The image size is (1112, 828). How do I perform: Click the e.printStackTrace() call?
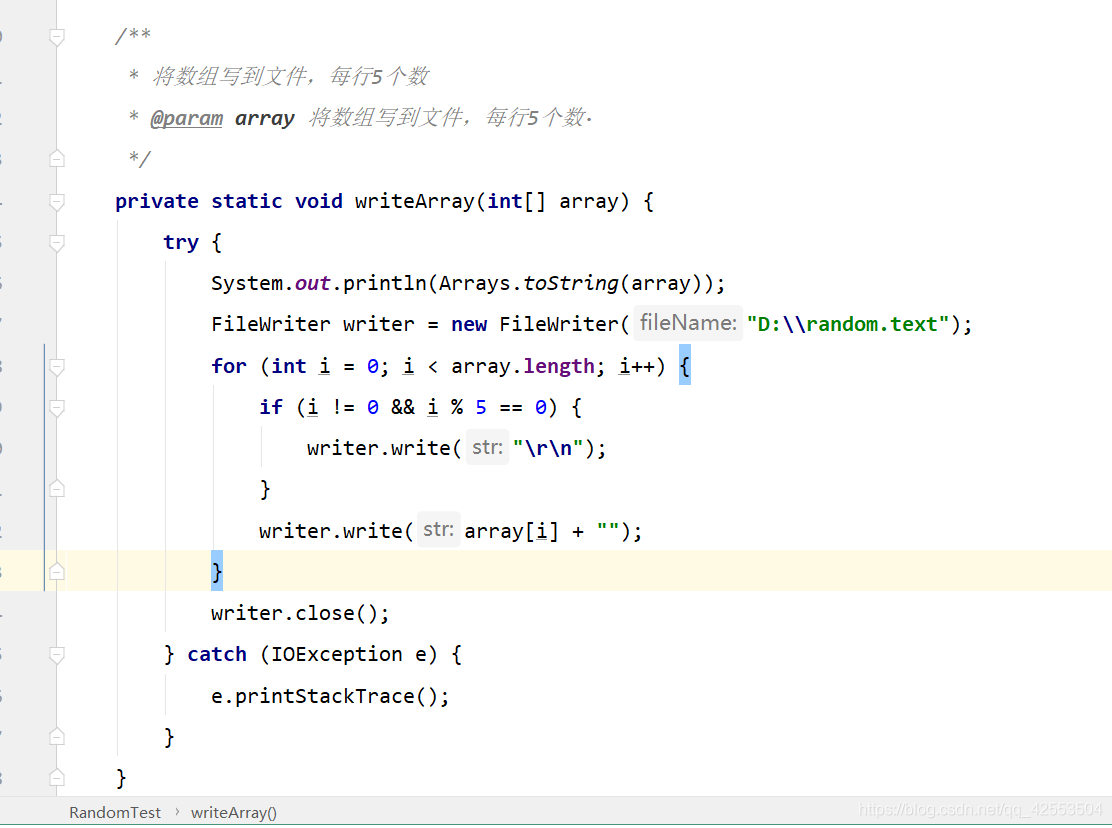click(x=330, y=696)
